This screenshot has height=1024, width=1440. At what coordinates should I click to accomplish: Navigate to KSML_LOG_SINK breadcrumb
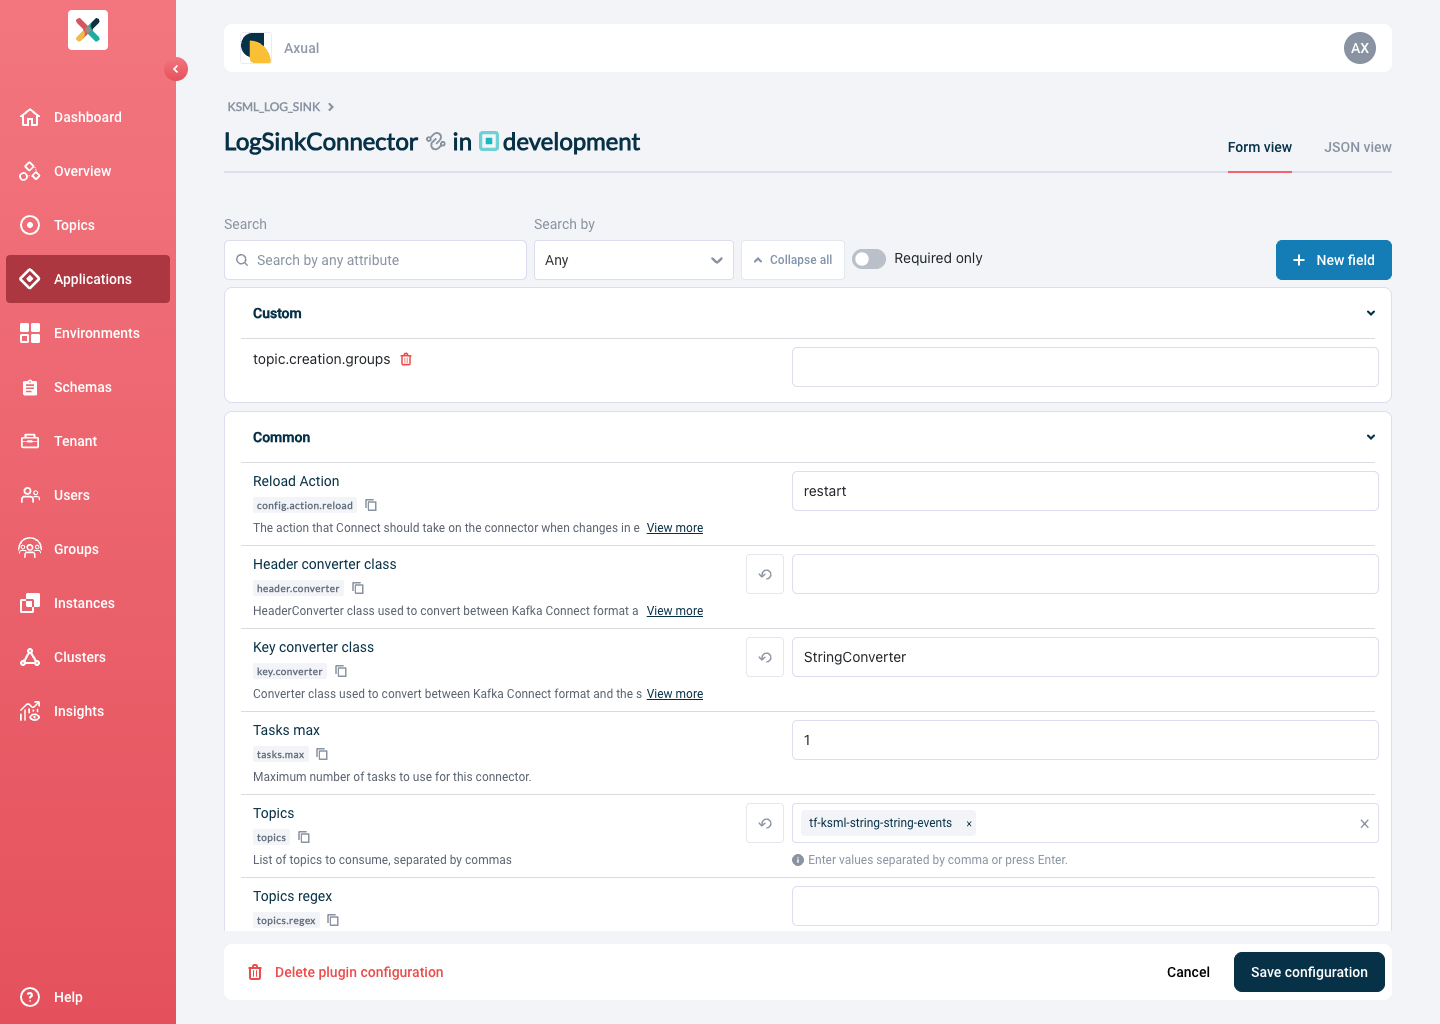[274, 107]
